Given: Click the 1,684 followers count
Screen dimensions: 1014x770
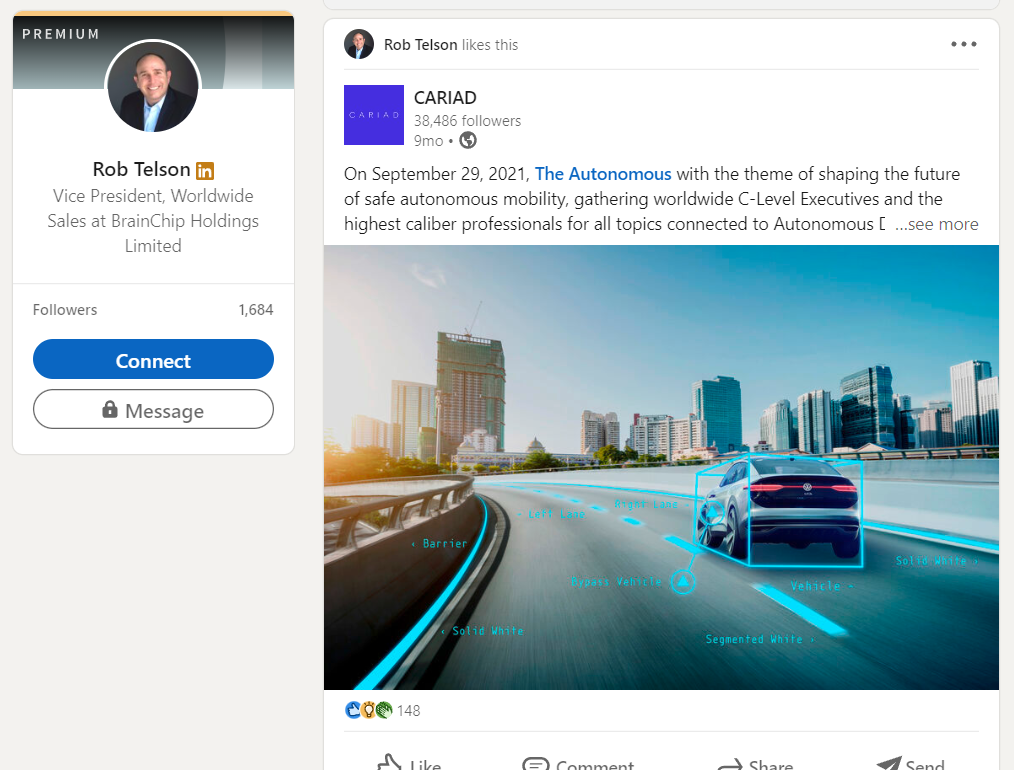Looking at the screenshot, I should [255, 310].
